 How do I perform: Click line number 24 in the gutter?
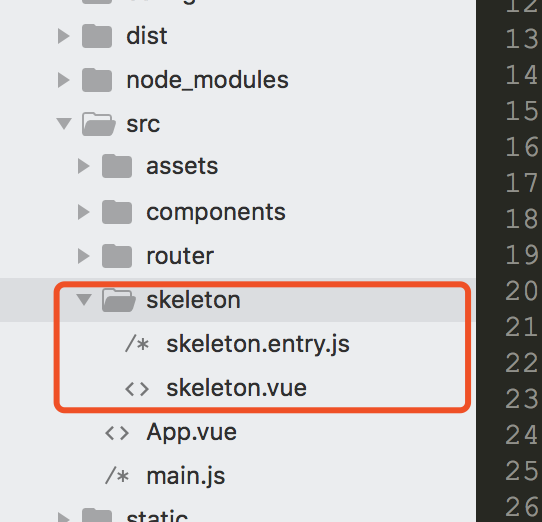[x=522, y=435]
